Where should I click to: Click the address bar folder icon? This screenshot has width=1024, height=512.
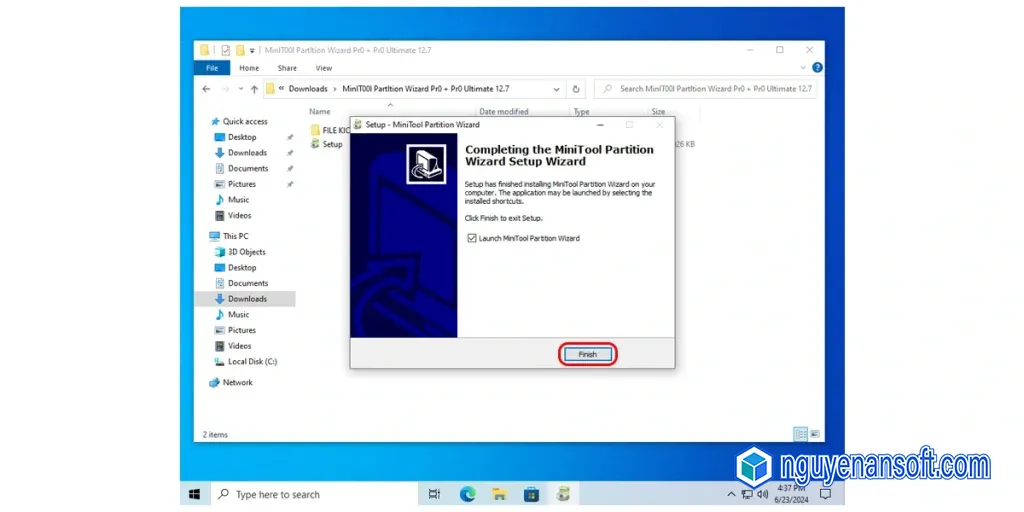270,89
